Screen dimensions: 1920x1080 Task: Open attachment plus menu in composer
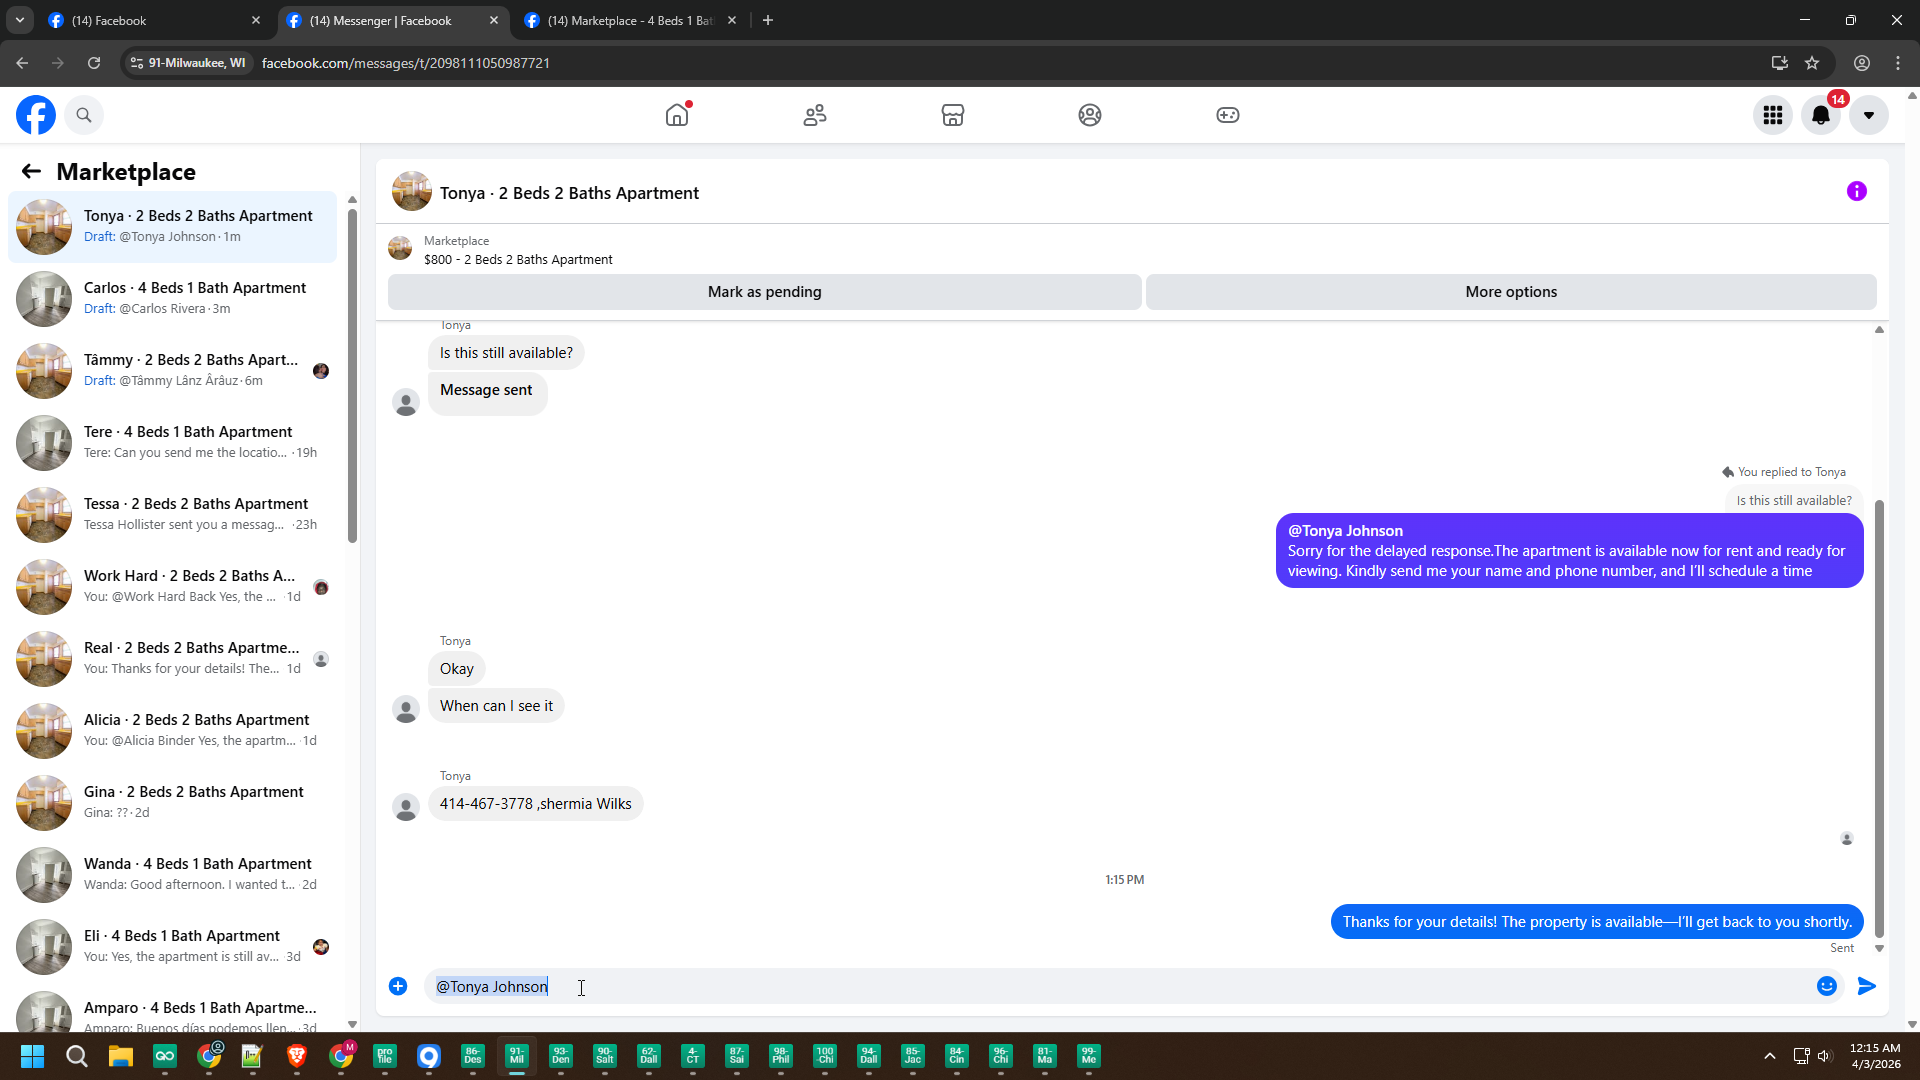(x=398, y=987)
